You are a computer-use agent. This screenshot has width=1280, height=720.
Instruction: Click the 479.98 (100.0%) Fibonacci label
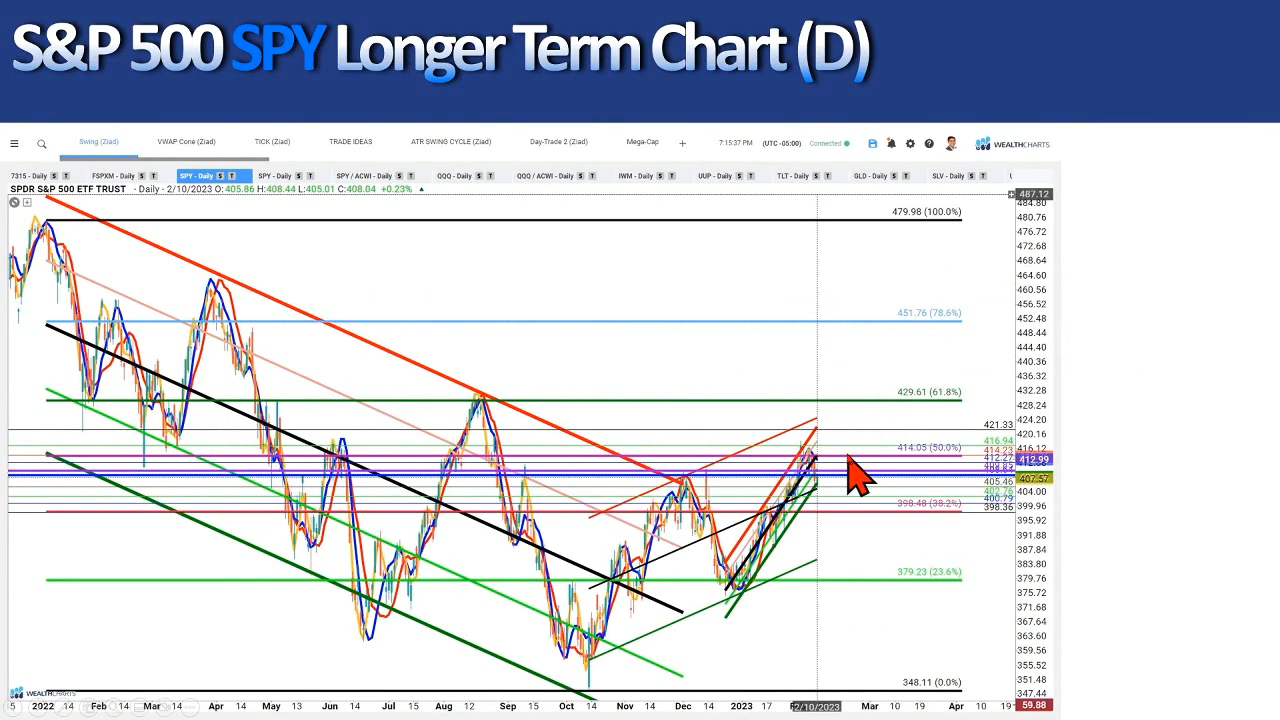(926, 212)
